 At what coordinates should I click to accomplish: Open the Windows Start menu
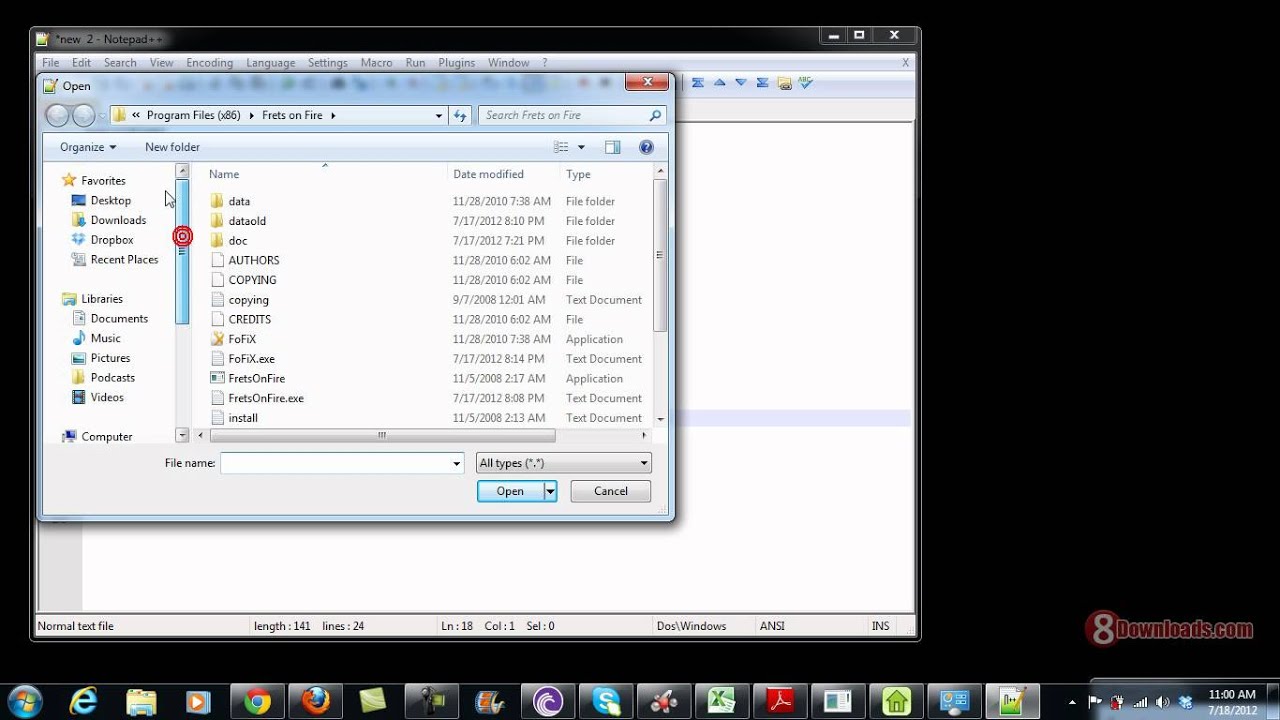pos(24,700)
